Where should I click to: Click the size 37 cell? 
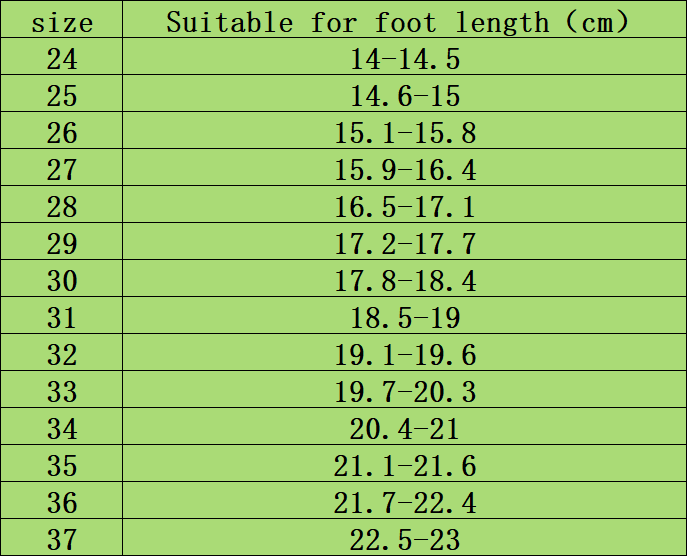click(62, 540)
